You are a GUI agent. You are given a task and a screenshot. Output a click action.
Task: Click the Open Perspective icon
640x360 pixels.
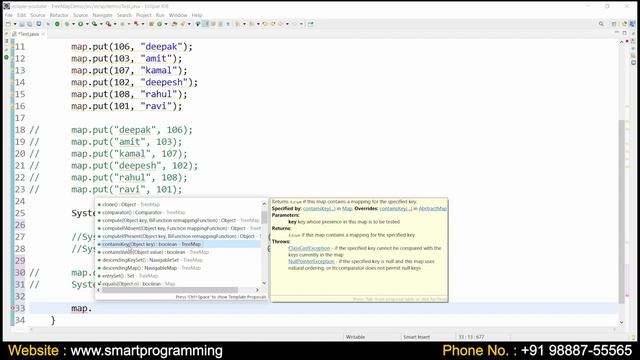tap(614, 24)
